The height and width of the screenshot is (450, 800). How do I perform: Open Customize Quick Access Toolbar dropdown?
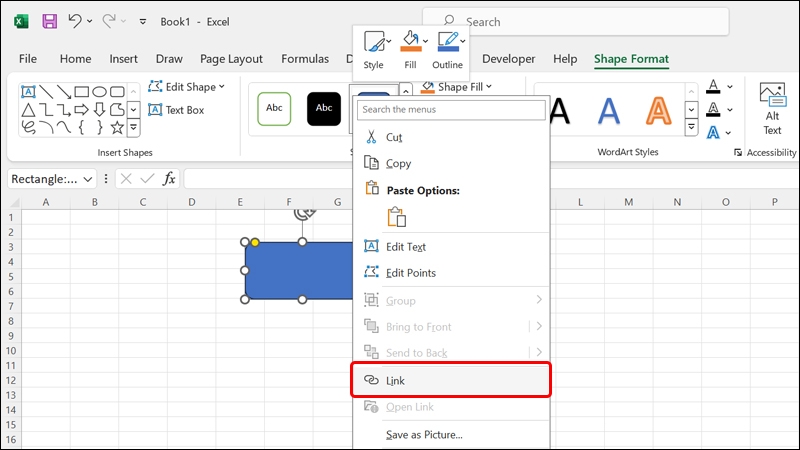[x=143, y=21]
